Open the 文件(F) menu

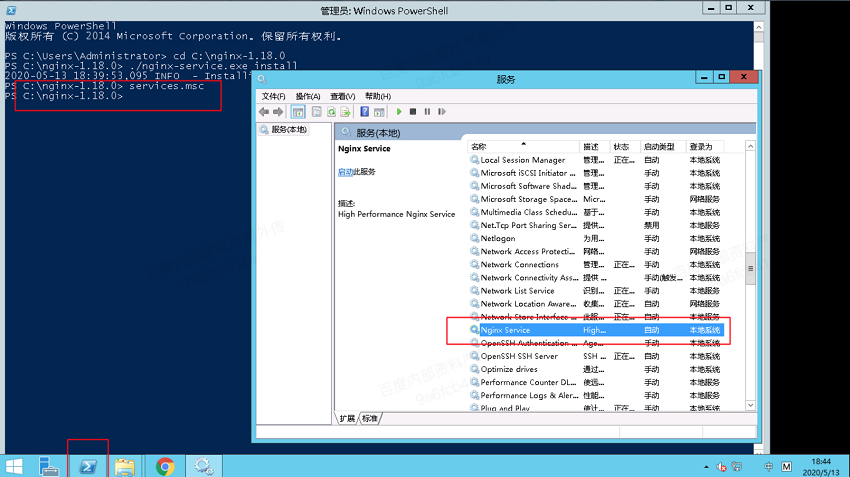click(273, 96)
